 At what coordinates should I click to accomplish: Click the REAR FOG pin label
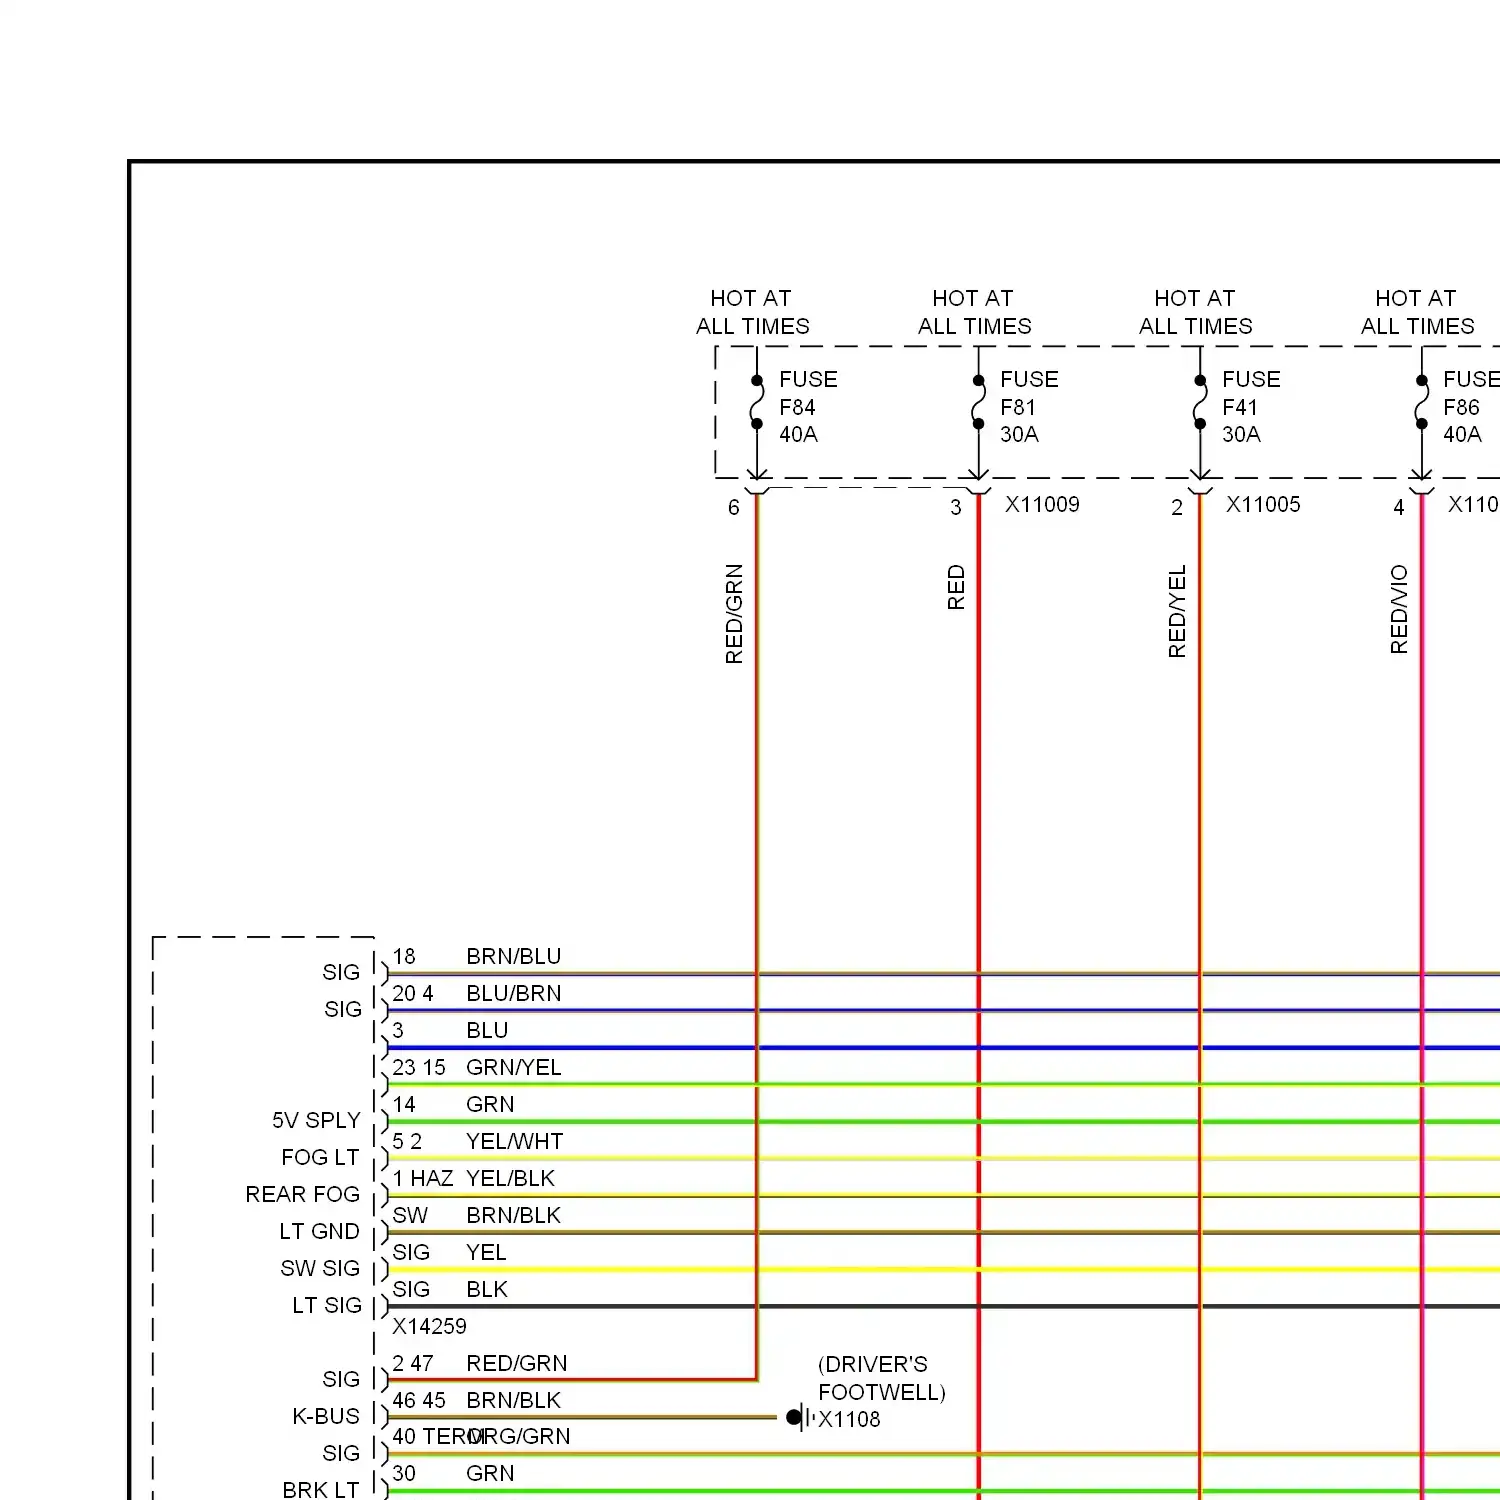[x=302, y=1194]
